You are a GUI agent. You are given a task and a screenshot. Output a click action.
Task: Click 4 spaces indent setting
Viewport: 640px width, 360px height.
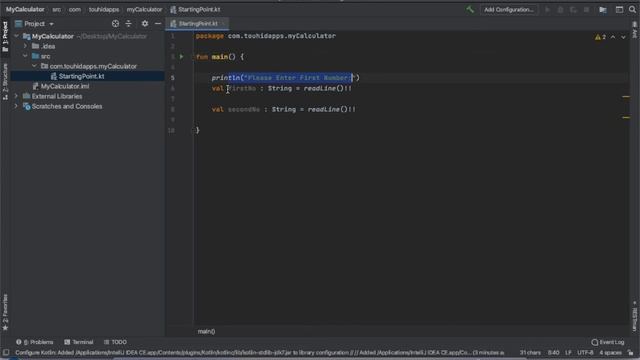(x=610, y=353)
